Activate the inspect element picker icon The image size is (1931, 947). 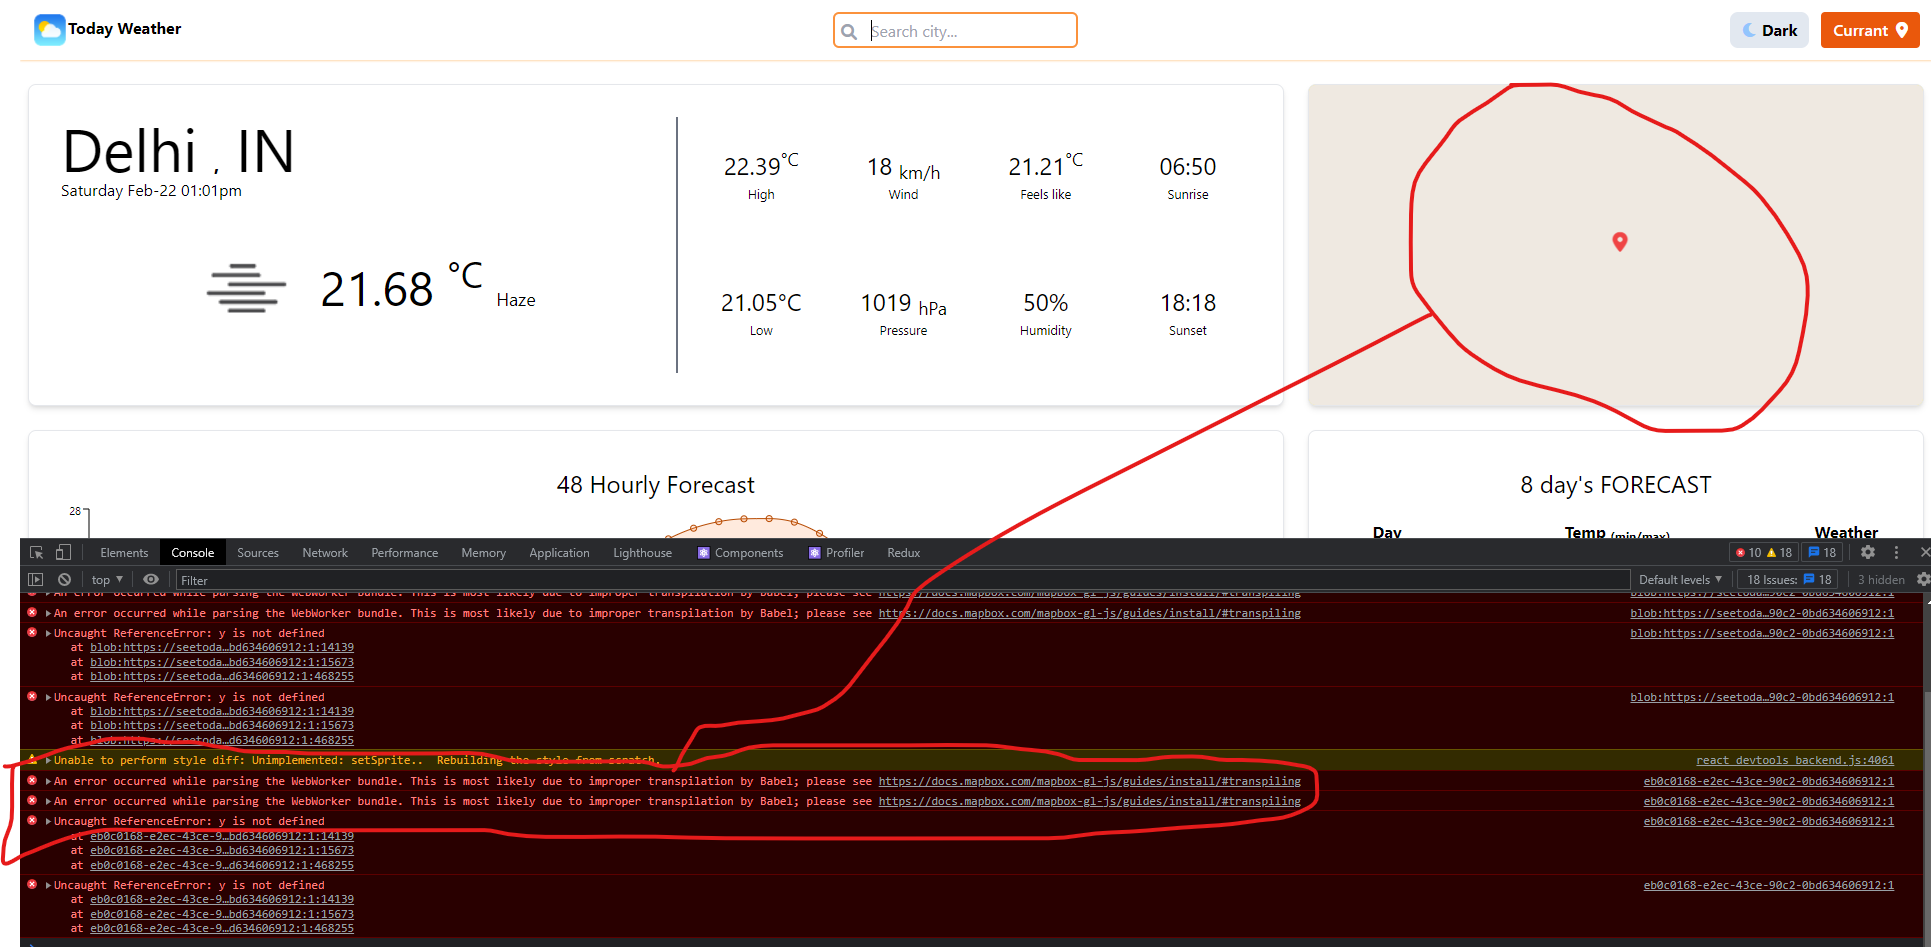click(36, 552)
